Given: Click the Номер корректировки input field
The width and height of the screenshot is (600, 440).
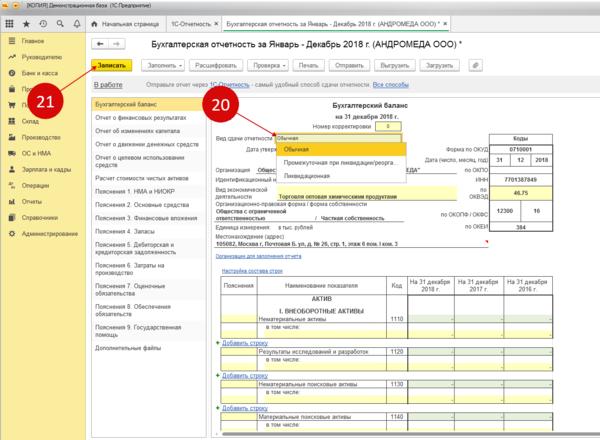Looking at the screenshot, I should point(387,127).
